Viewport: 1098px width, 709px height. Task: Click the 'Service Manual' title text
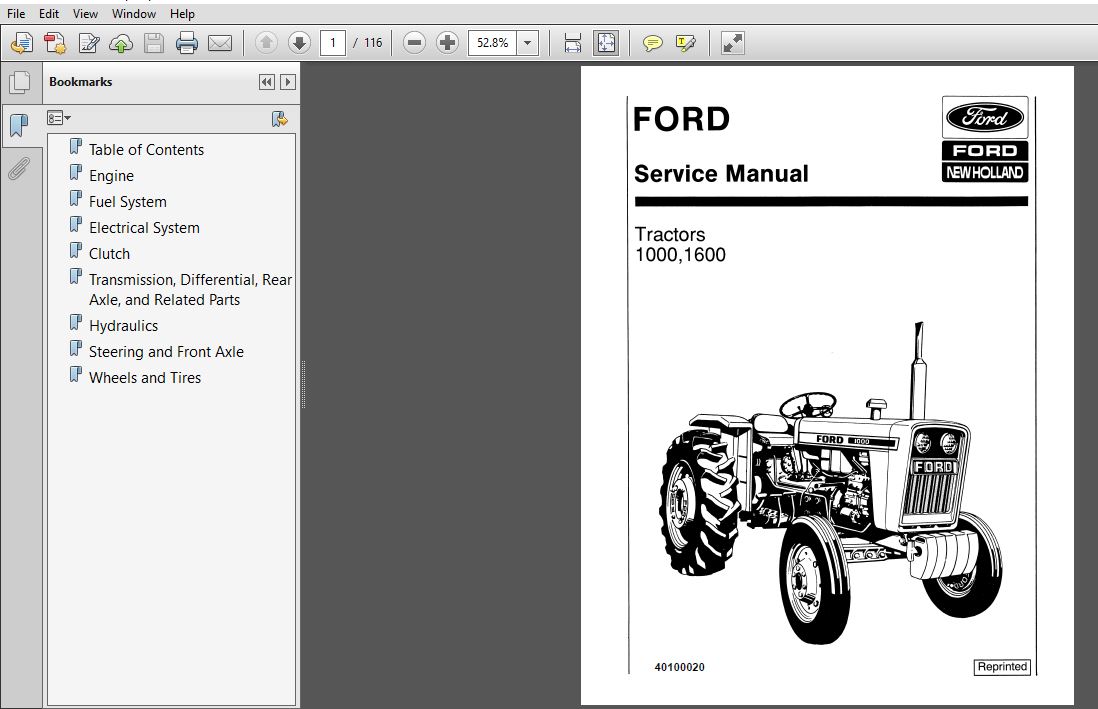pos(721,173)
